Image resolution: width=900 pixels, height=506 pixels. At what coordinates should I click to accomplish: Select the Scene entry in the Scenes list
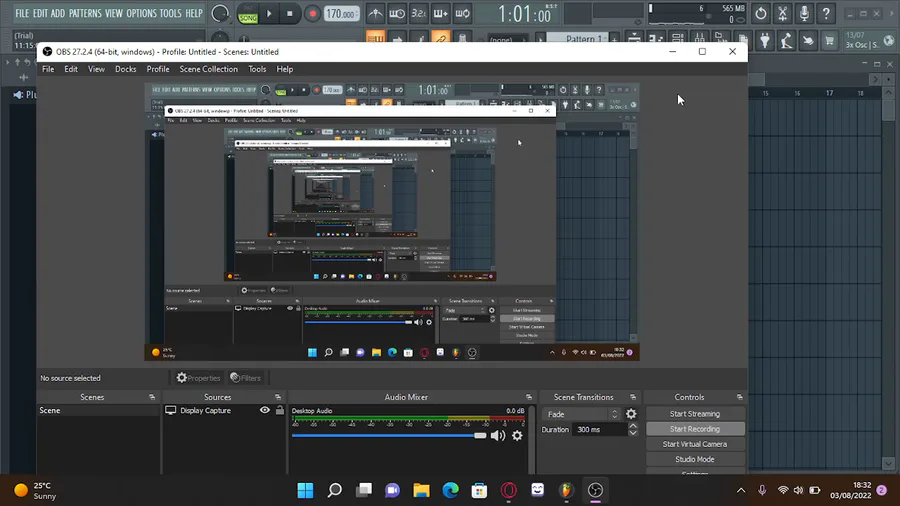[98, 410]
